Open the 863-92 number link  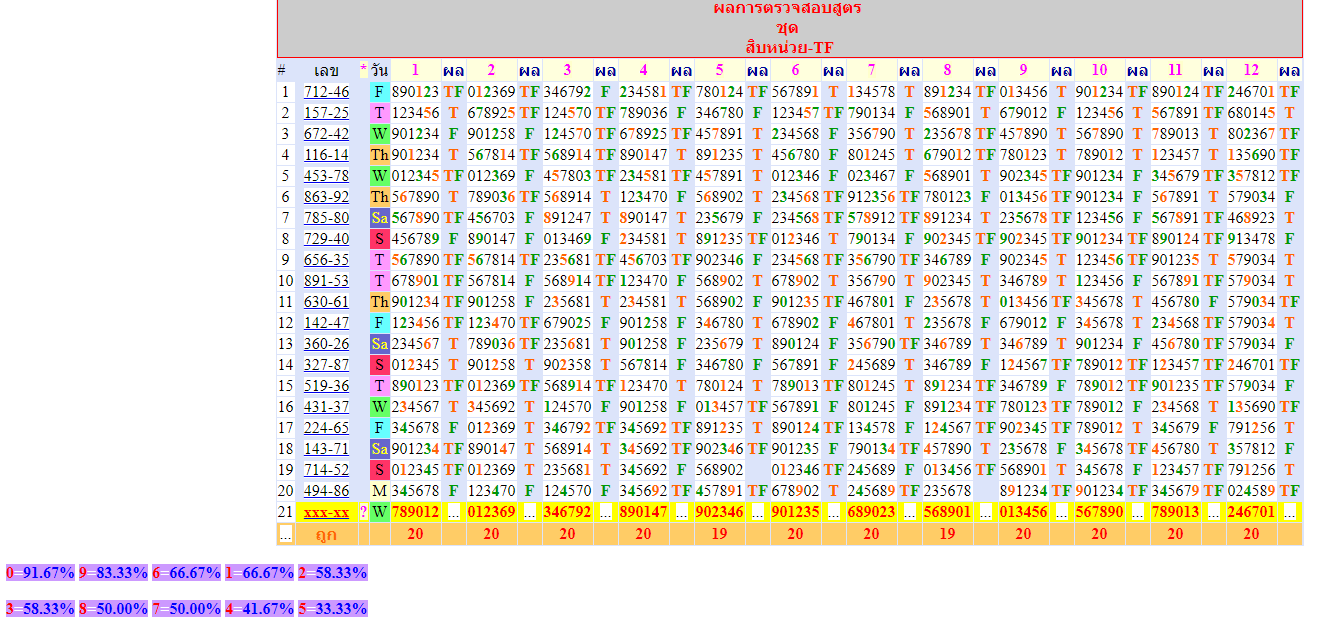coord(327,197)
